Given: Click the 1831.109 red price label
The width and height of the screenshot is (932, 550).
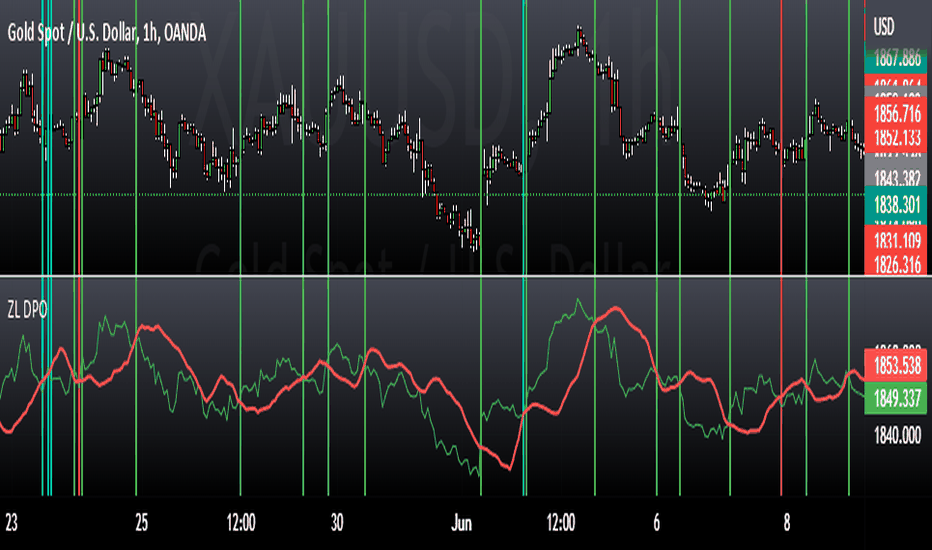Looking at the screenshot, I should pyautogui.click(x=896, y=240).
